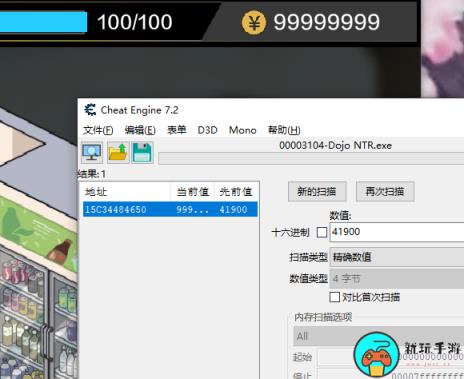The image size is (464, 379).
Task: Open the 编辑(E) menu
Action: [x=140, y=130]
